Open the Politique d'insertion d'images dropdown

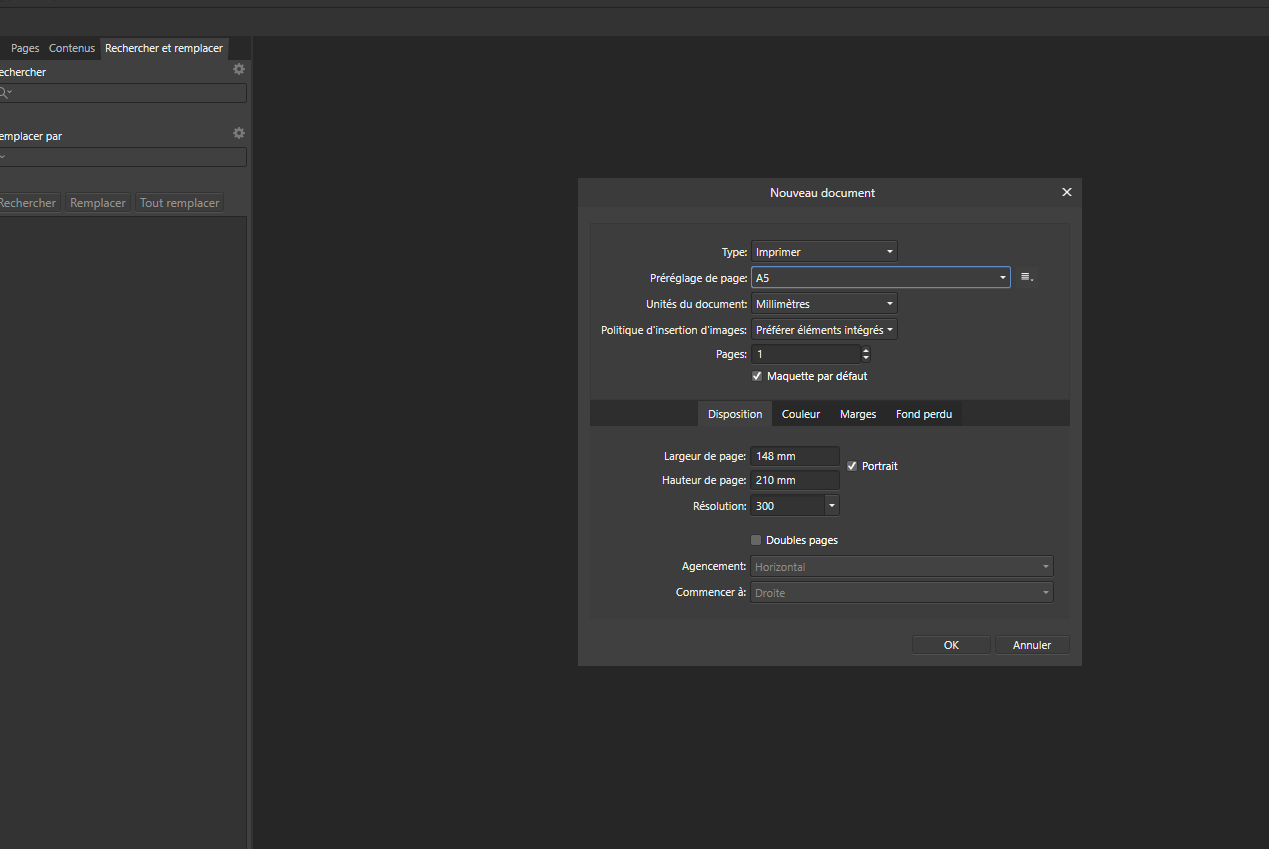click(824, 329)
